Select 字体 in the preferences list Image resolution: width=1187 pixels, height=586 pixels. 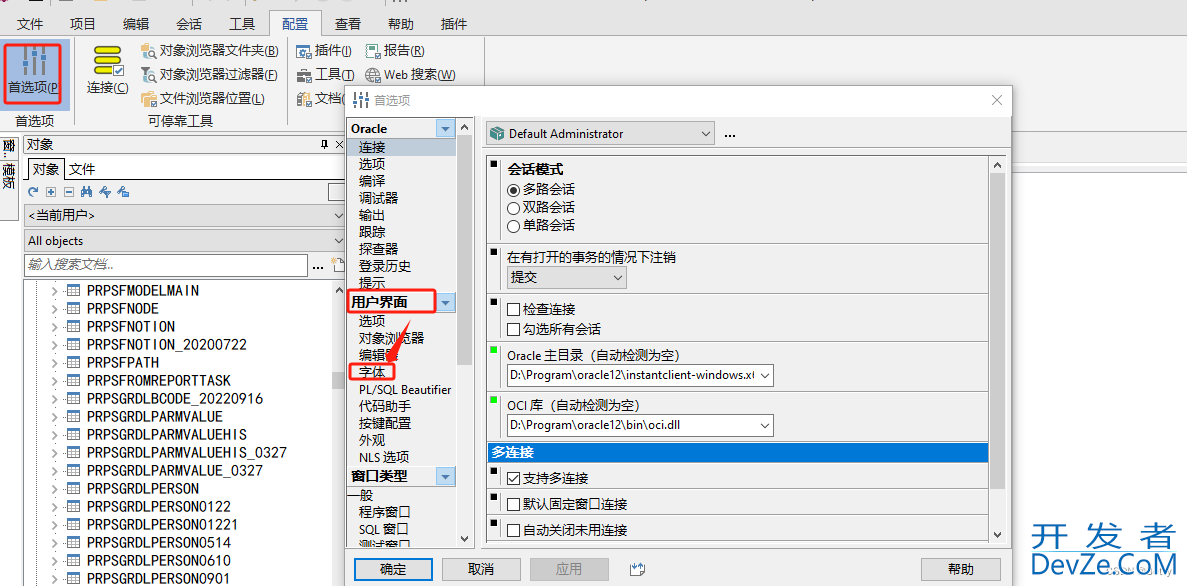click(372, 372)
